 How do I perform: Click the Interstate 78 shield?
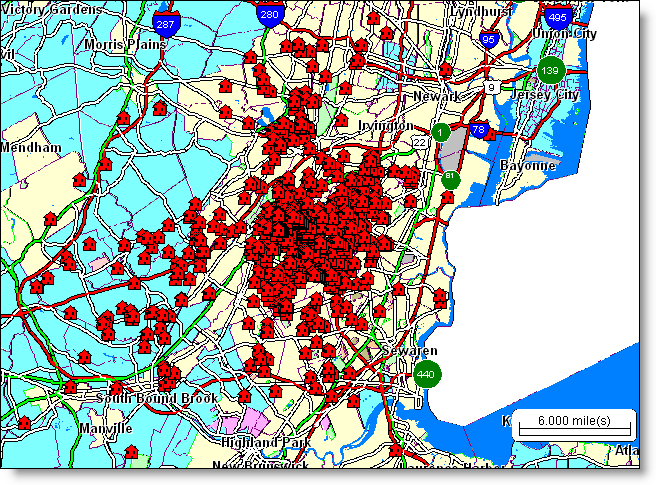click(x=479, y=131)
